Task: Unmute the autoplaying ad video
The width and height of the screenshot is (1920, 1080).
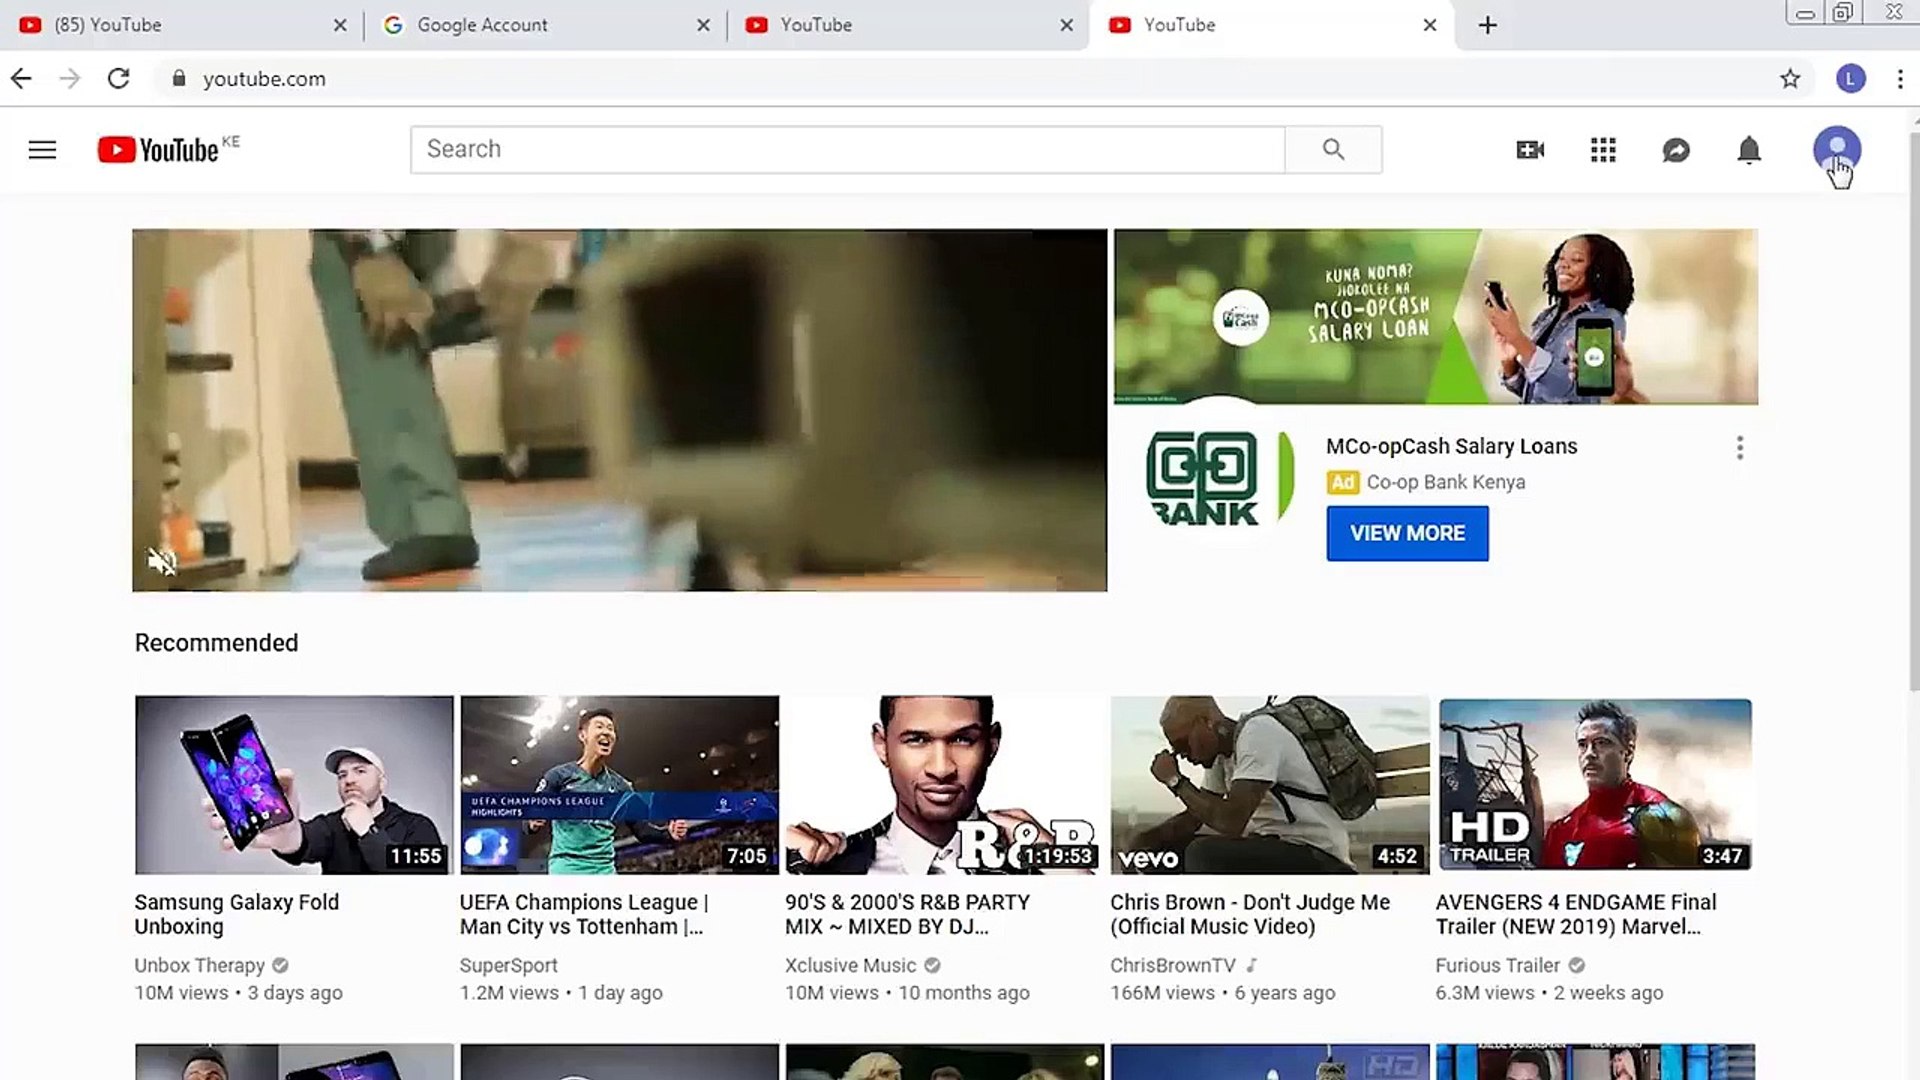Action: point(161,561)
